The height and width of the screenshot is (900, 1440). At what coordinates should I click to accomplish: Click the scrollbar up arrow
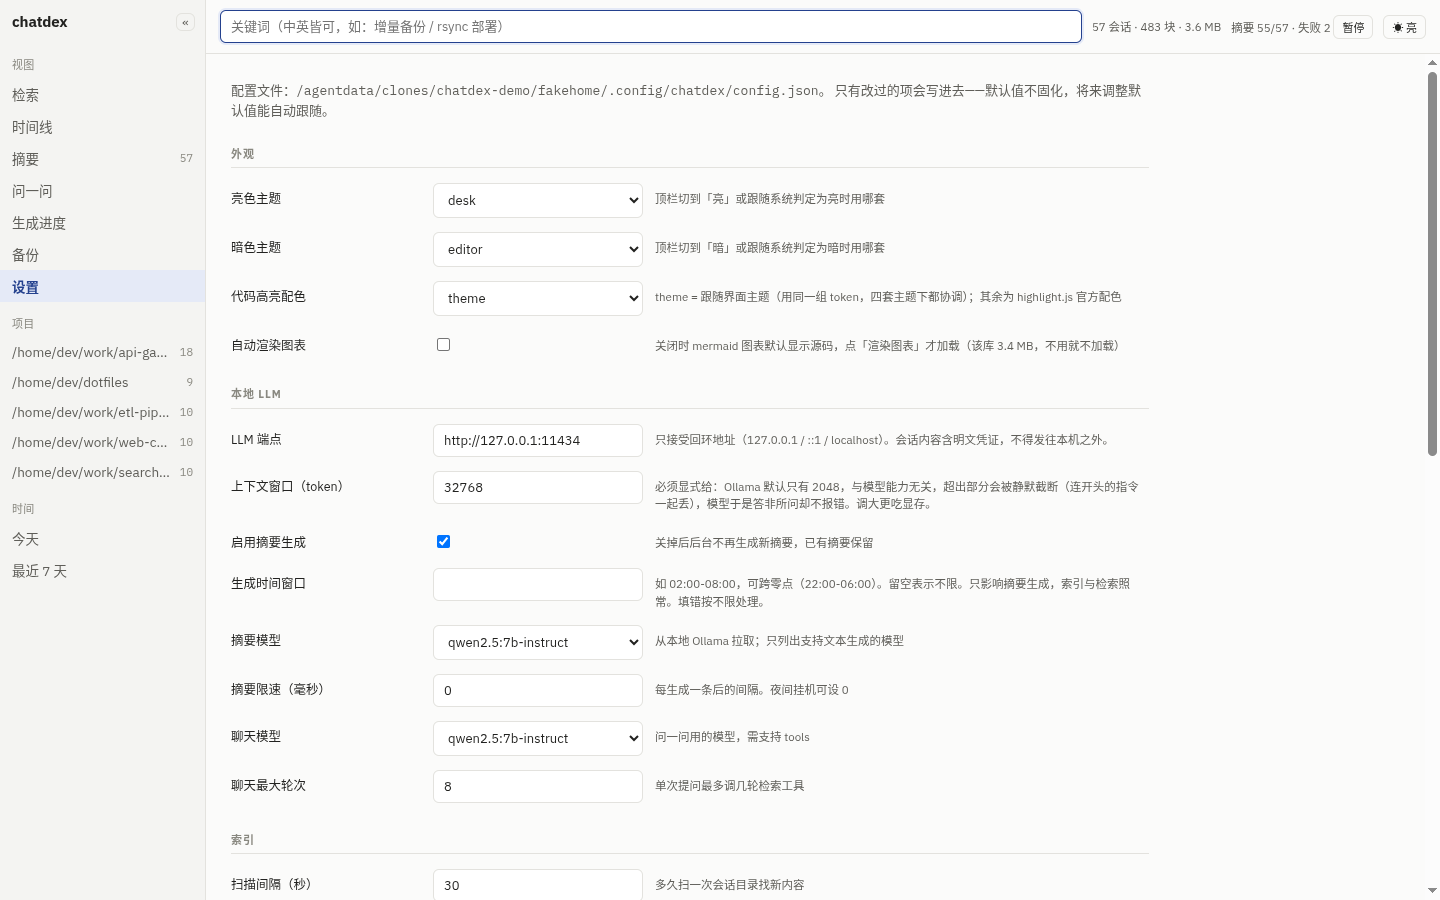(1432, 63)
